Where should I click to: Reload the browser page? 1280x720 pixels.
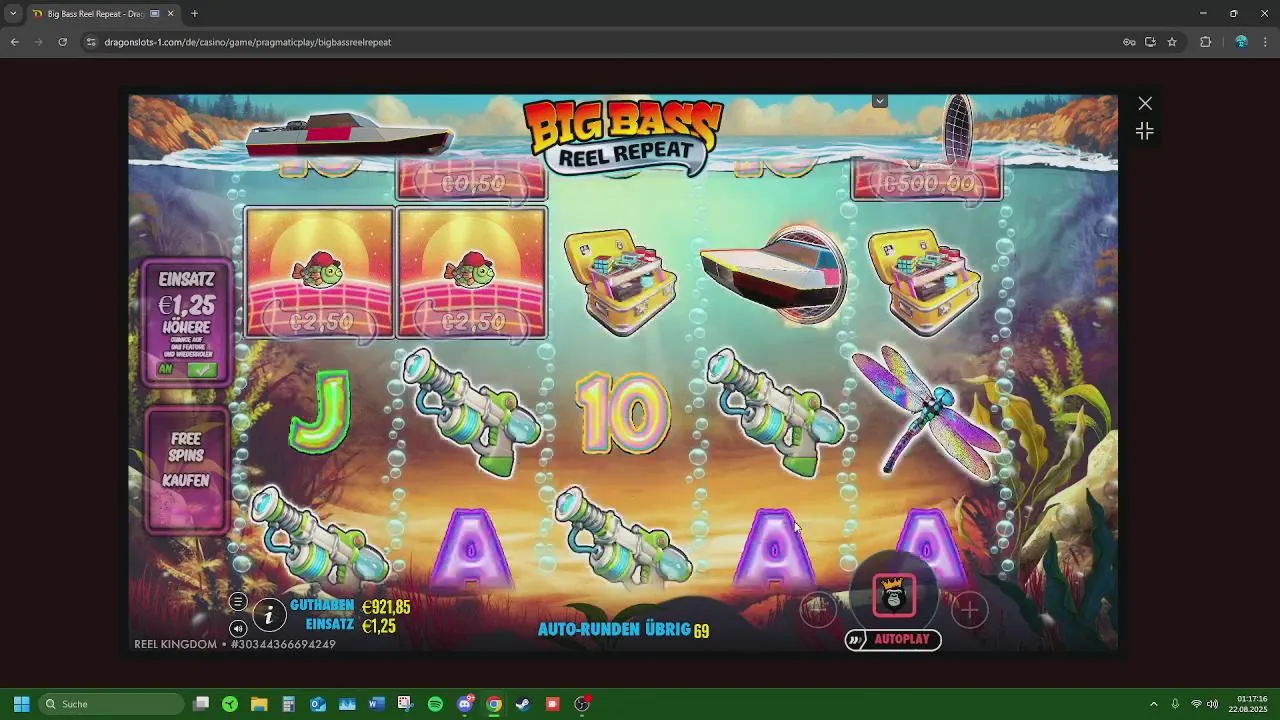pyautogui.click(x=62, y=42)
